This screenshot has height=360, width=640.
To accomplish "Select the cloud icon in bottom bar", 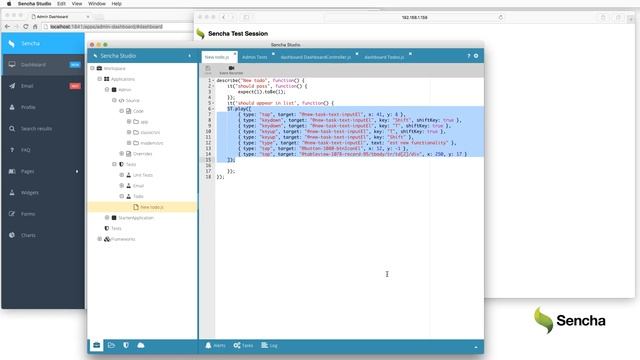I will click(x=141, y=345).
